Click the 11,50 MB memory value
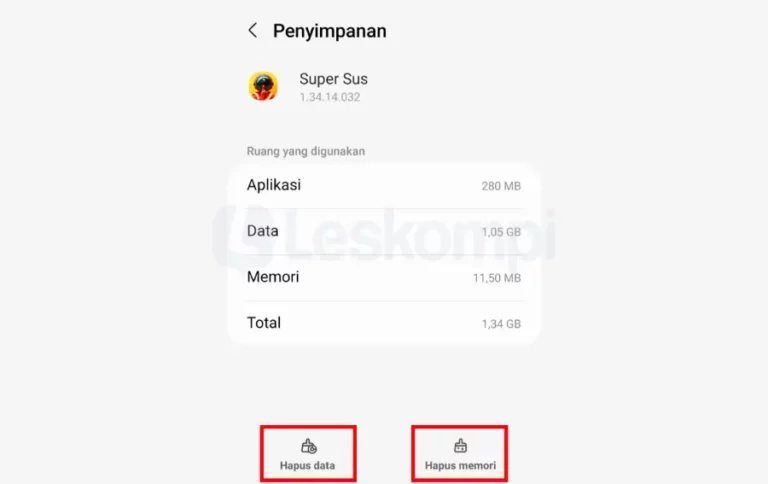The height and width of the screenshot is (484, 768). [x=497, y=278]
